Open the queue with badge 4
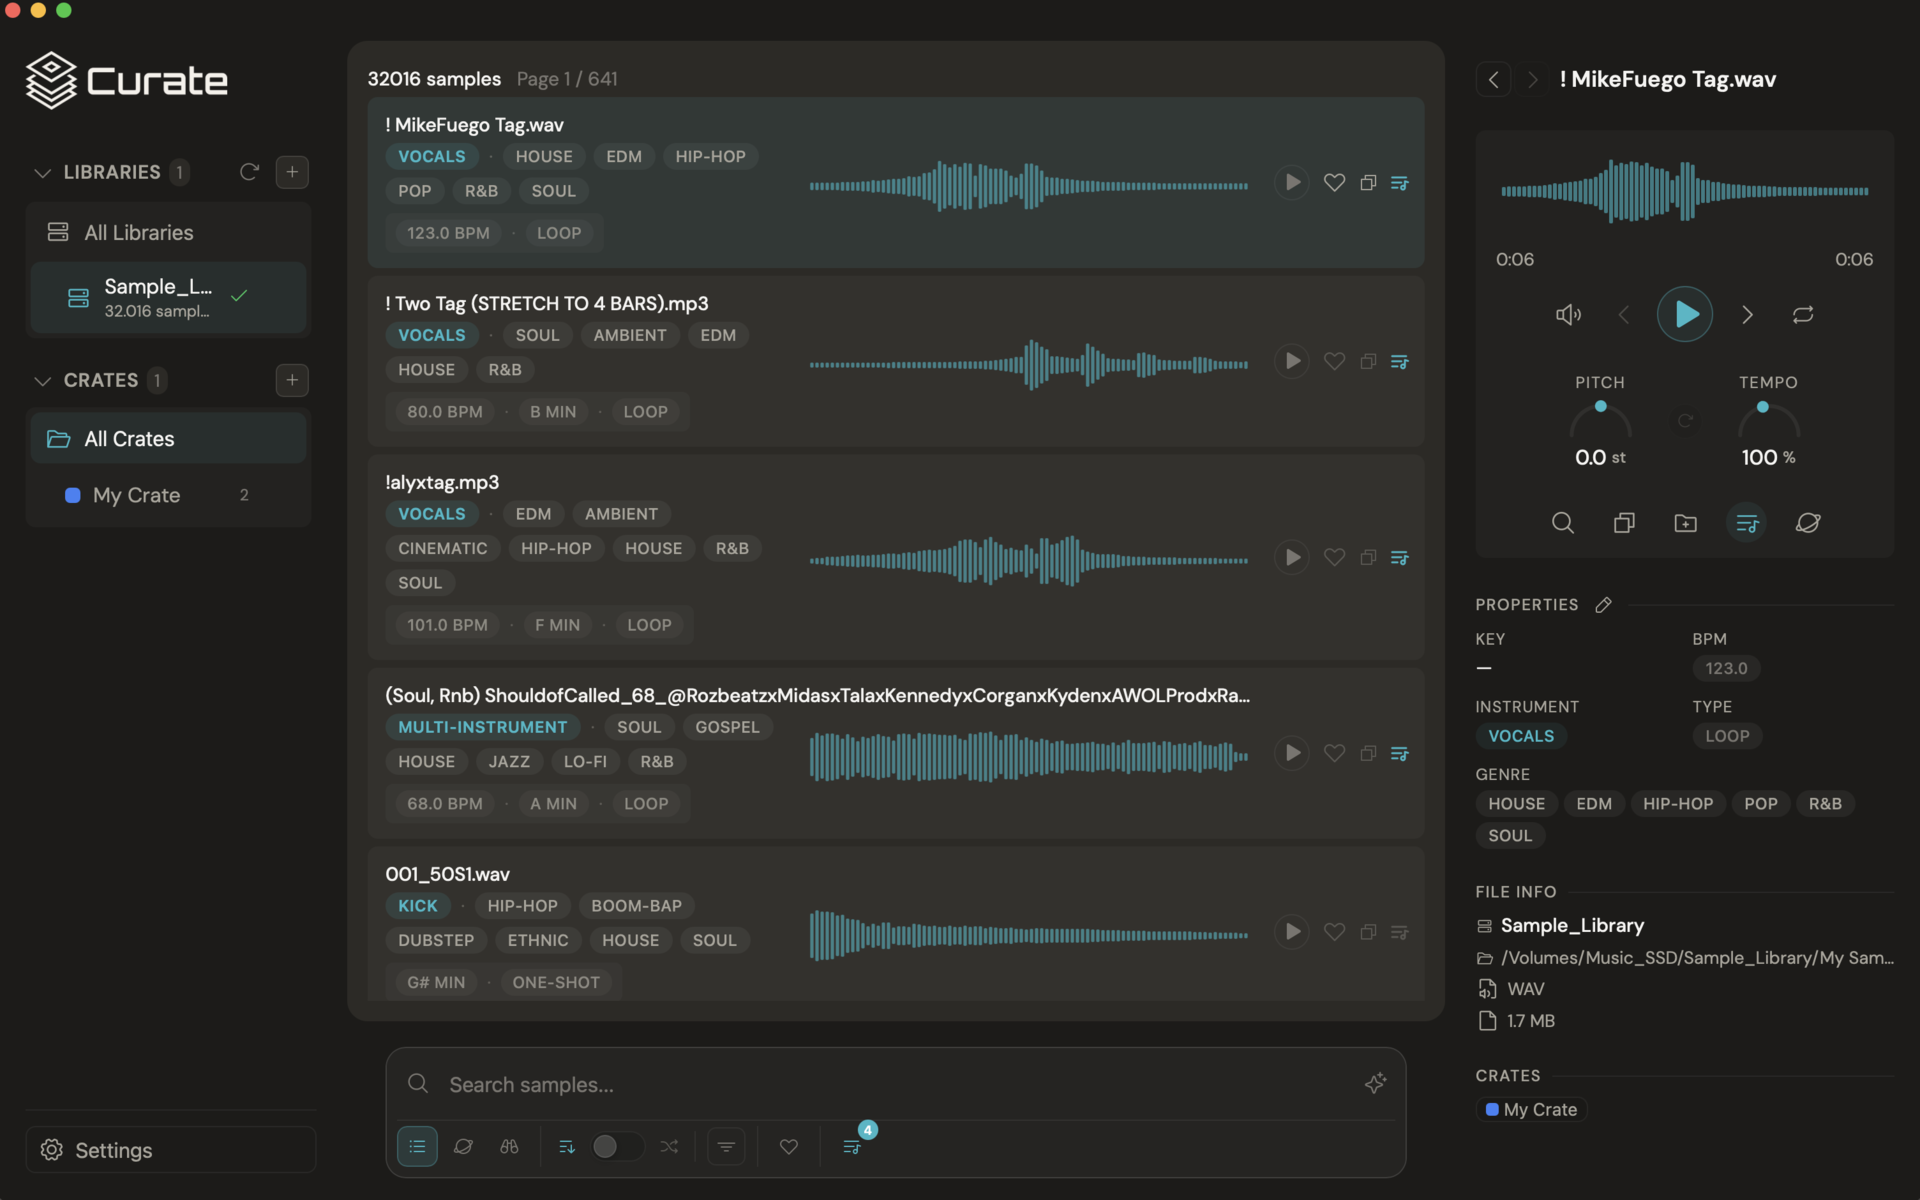1920x1200 pixels. point(852,1146)
